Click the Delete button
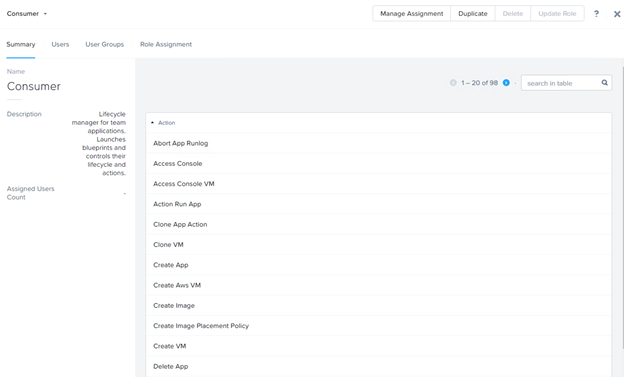Viewport: 624px width, 377px height. click(513, 14)
